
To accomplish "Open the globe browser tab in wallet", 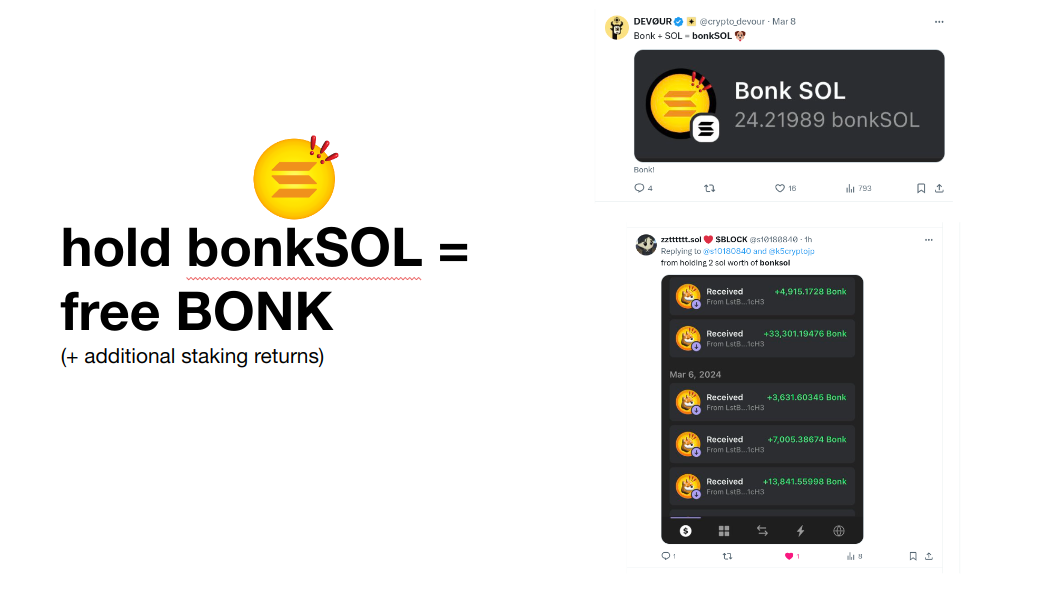I will pyautogui.click(x=838, y=531).
